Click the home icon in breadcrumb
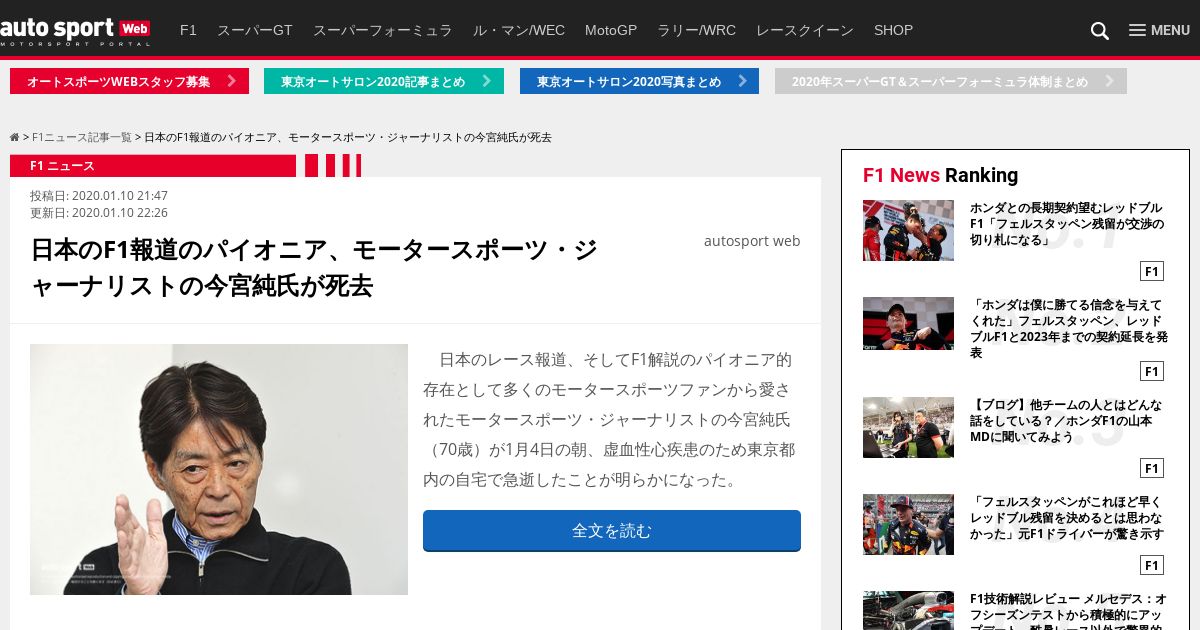This screenshot has width=1200, height=630. click(x=15, y=137)
